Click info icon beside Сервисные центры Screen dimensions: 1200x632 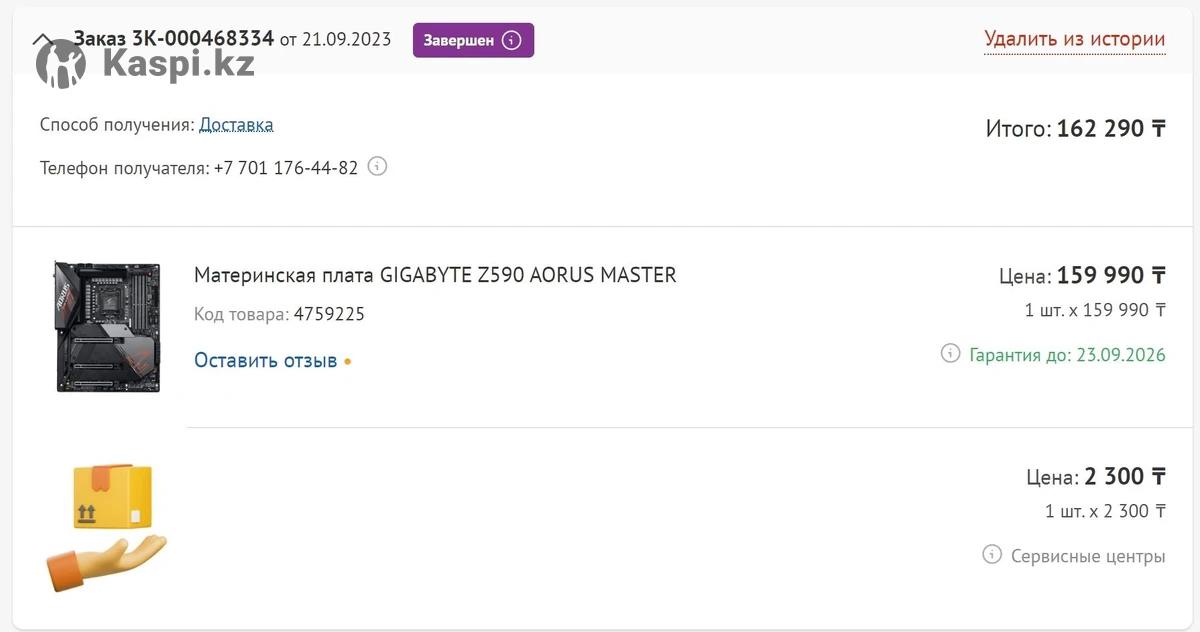tap(991, 554)
